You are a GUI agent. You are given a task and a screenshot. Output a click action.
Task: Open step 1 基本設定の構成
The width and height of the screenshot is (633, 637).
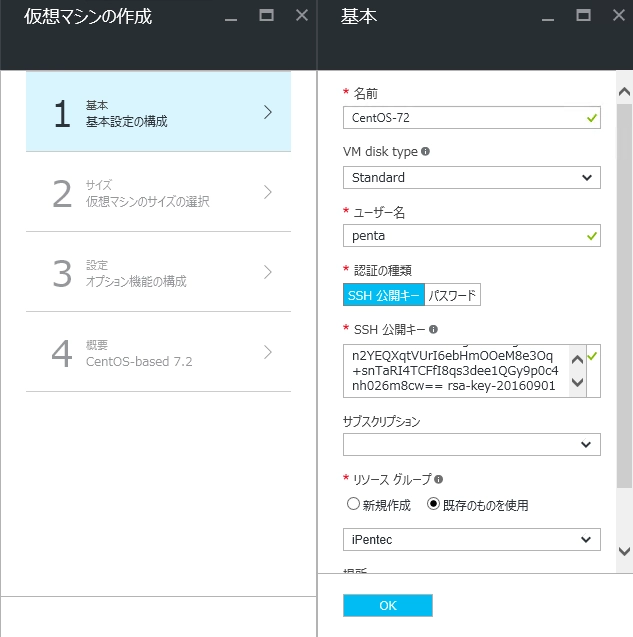(x=158, y=112)
